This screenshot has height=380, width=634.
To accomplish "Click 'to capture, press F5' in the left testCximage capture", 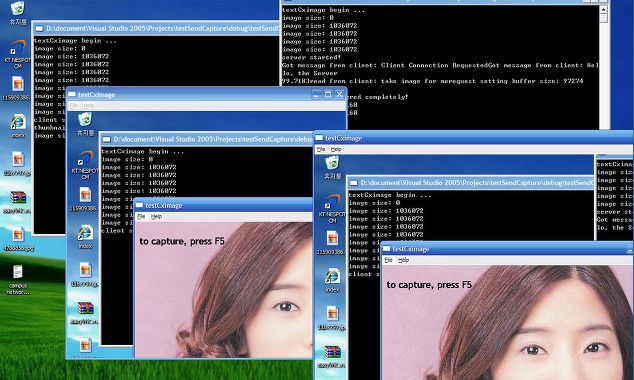I will (x=182, y=241).
